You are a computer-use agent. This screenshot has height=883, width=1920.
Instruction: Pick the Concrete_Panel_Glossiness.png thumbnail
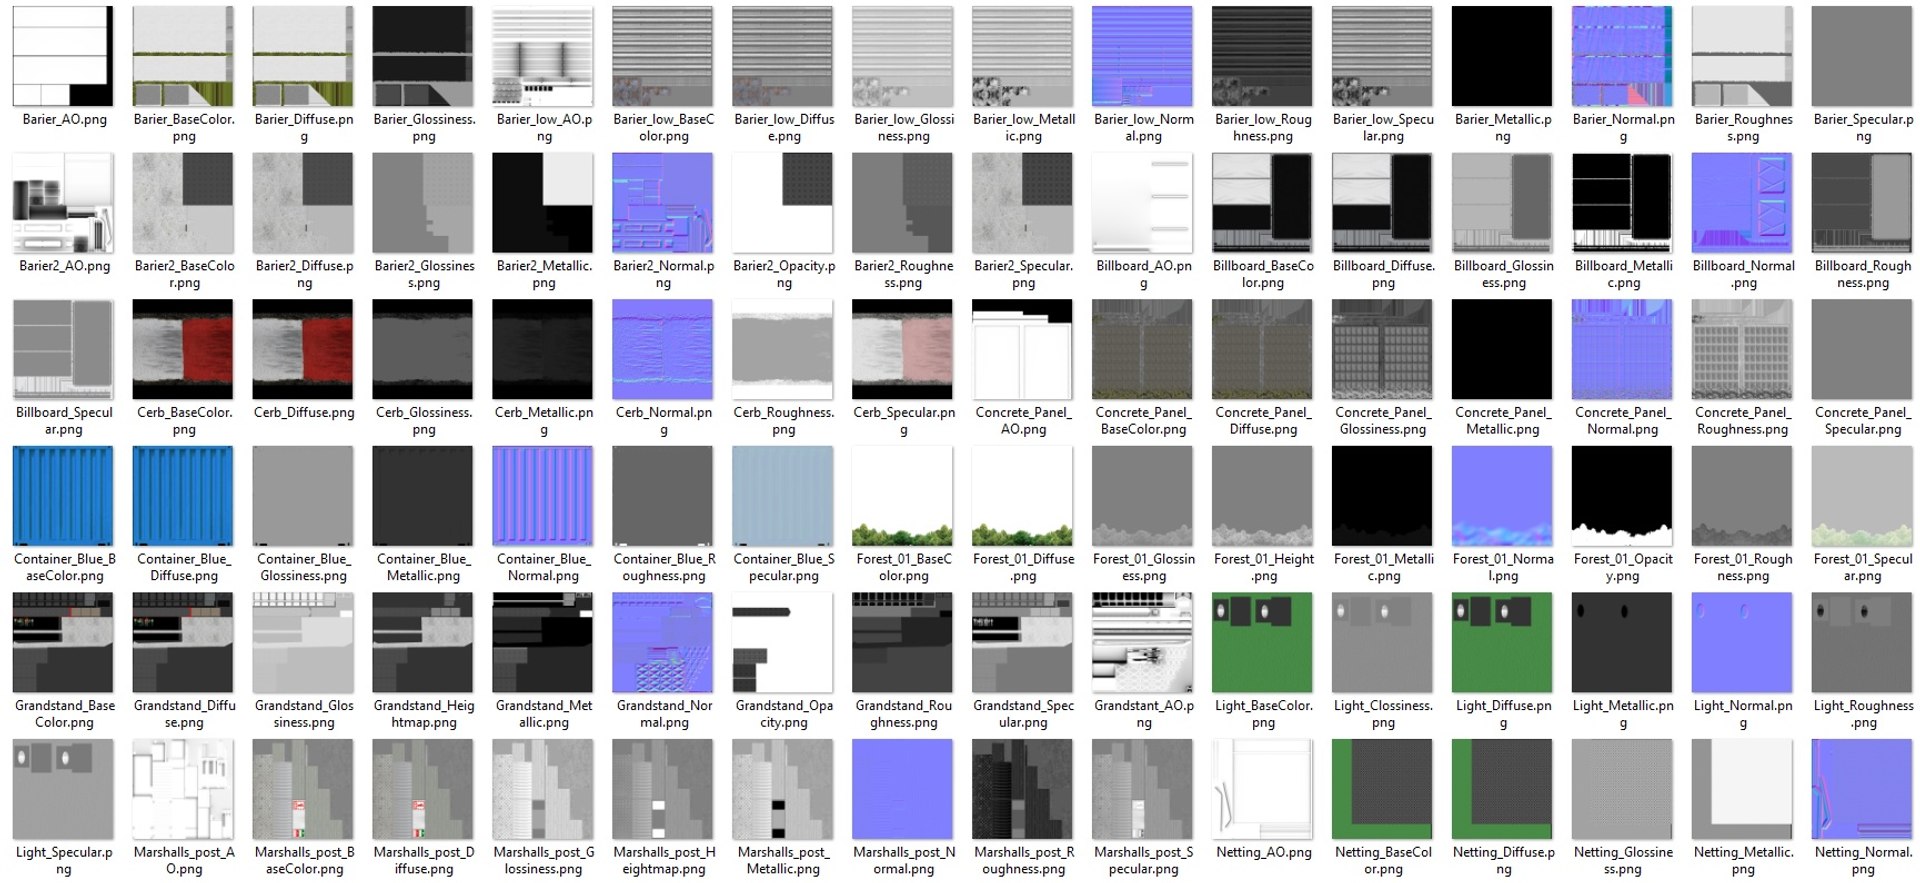1383,349
